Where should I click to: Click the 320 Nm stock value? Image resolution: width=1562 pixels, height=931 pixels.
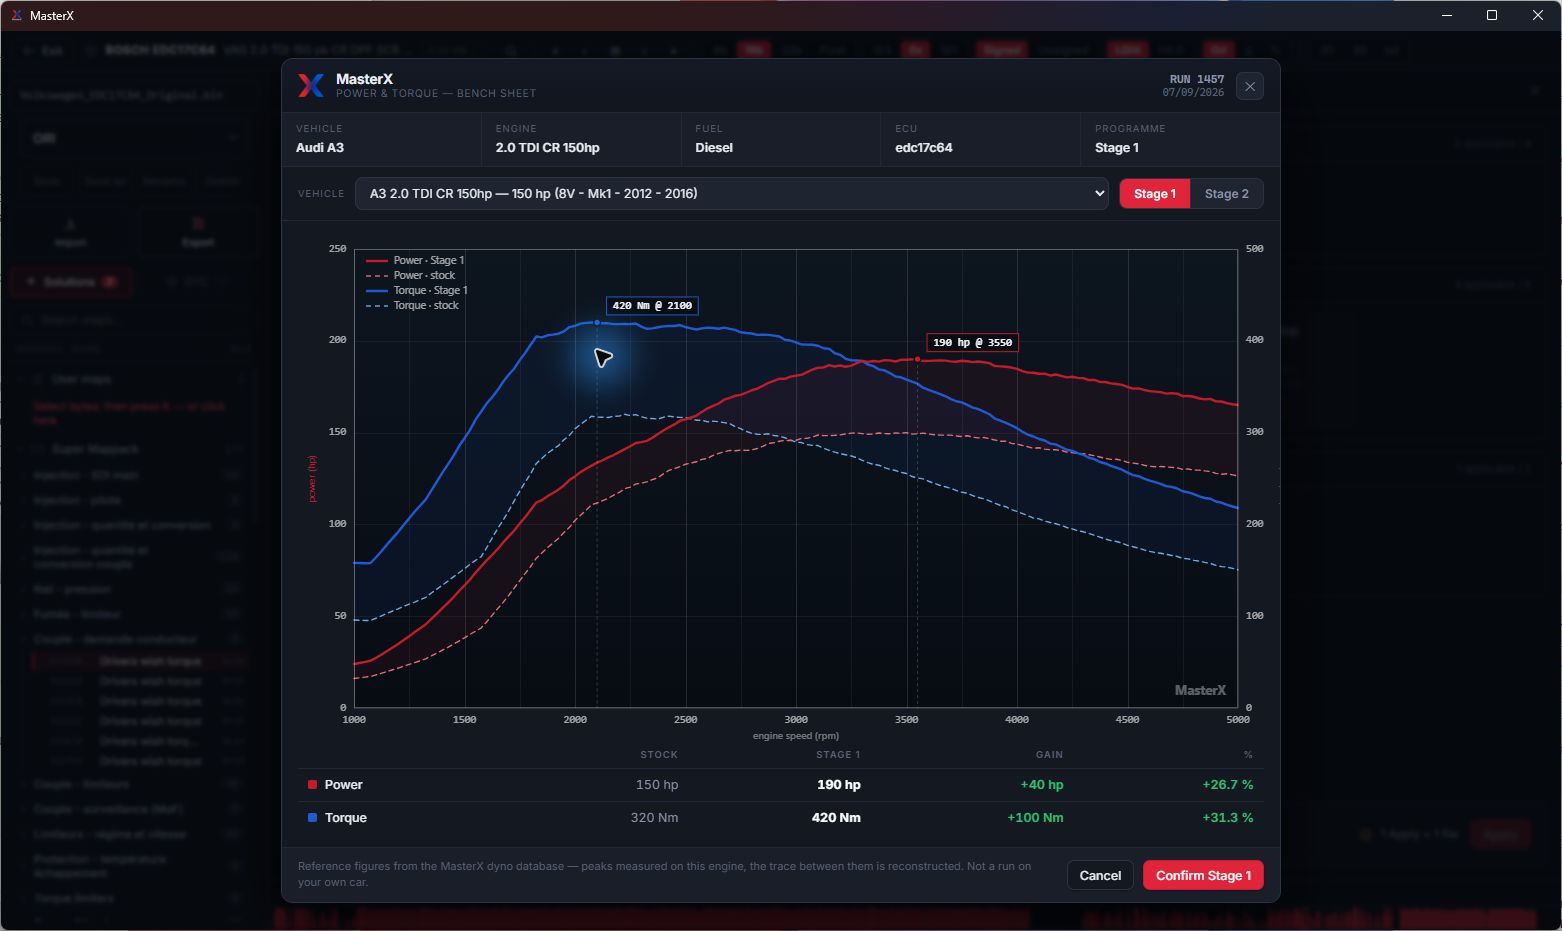click(655, 818)
